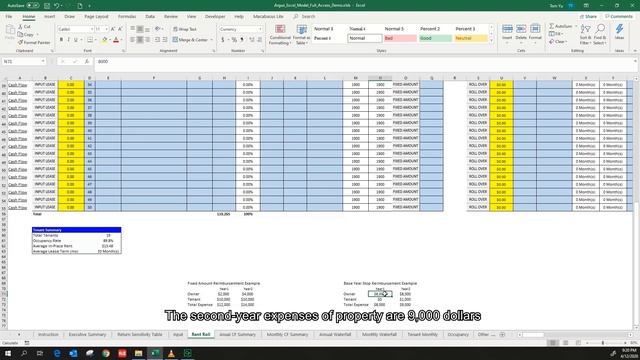Viewport: 640px width, 360px height.
Task: Toggle Wrap Text
Action: [x=184, y=29]
